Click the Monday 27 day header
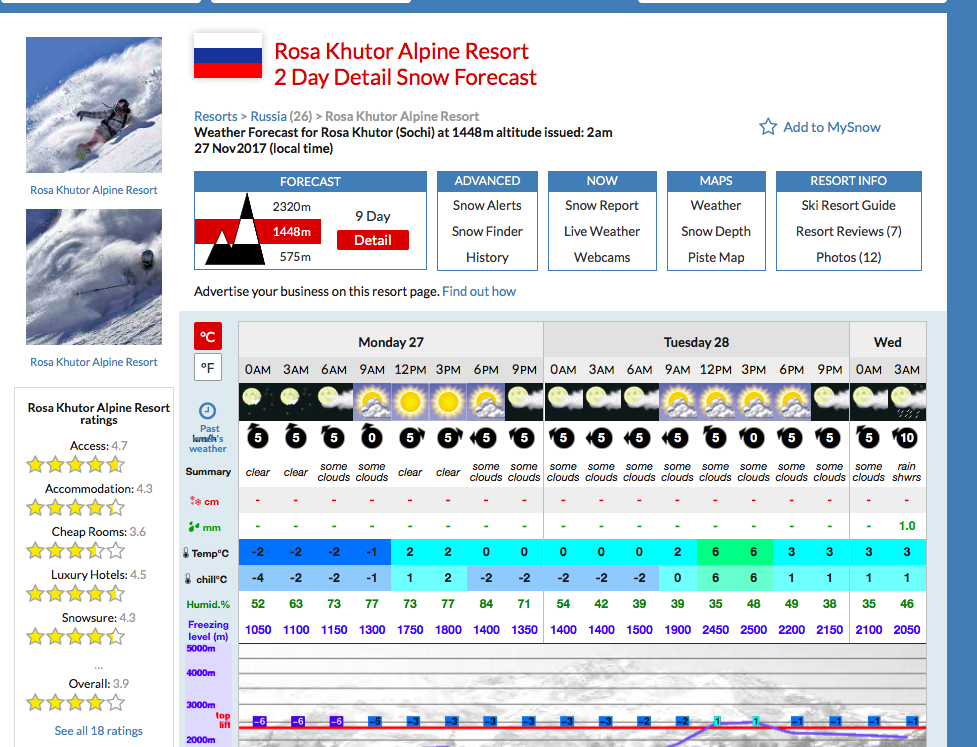The image size is (977, 747). (x=391, y=342)
